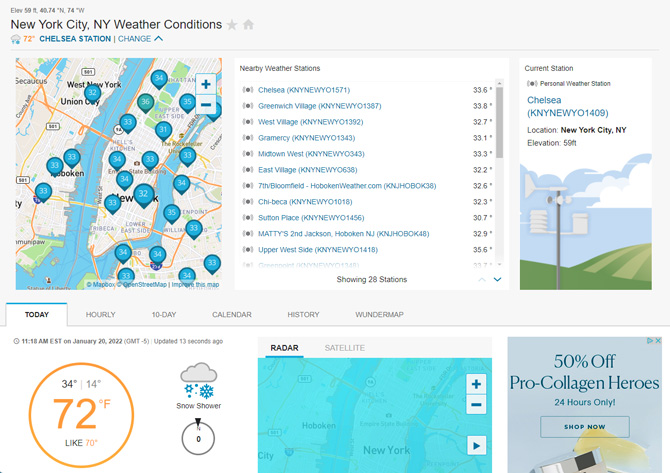The height and width of the screenshot is (473, 670).
Task: Close the ad with the X icon
Action: click(x=658, y=341)
